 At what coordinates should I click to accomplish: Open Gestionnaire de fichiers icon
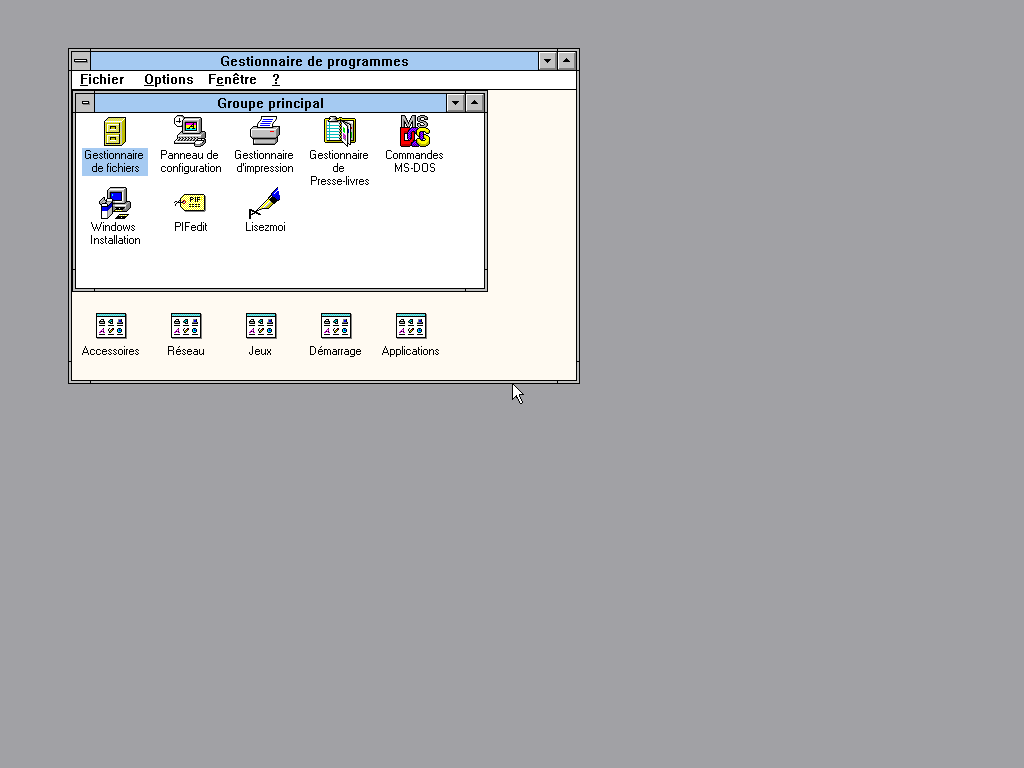(115, 132)
